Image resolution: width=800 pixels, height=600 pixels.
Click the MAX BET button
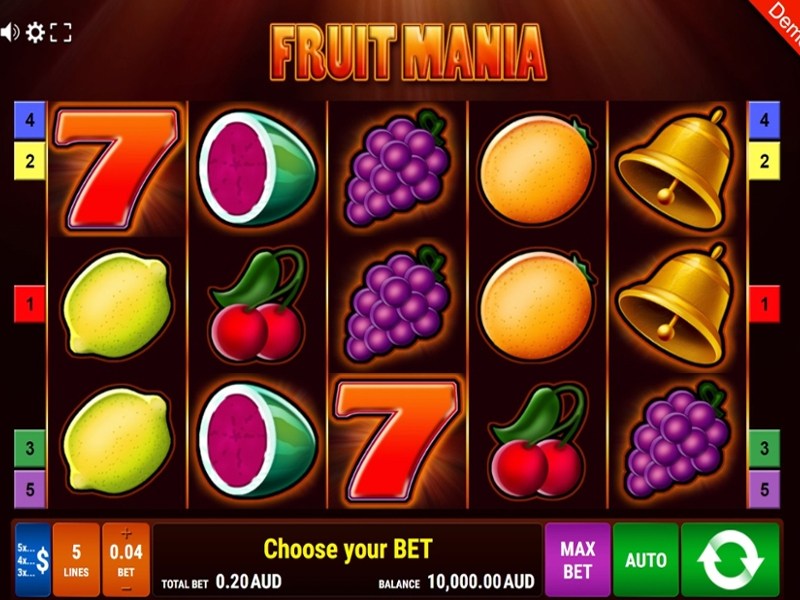point(578,559)
